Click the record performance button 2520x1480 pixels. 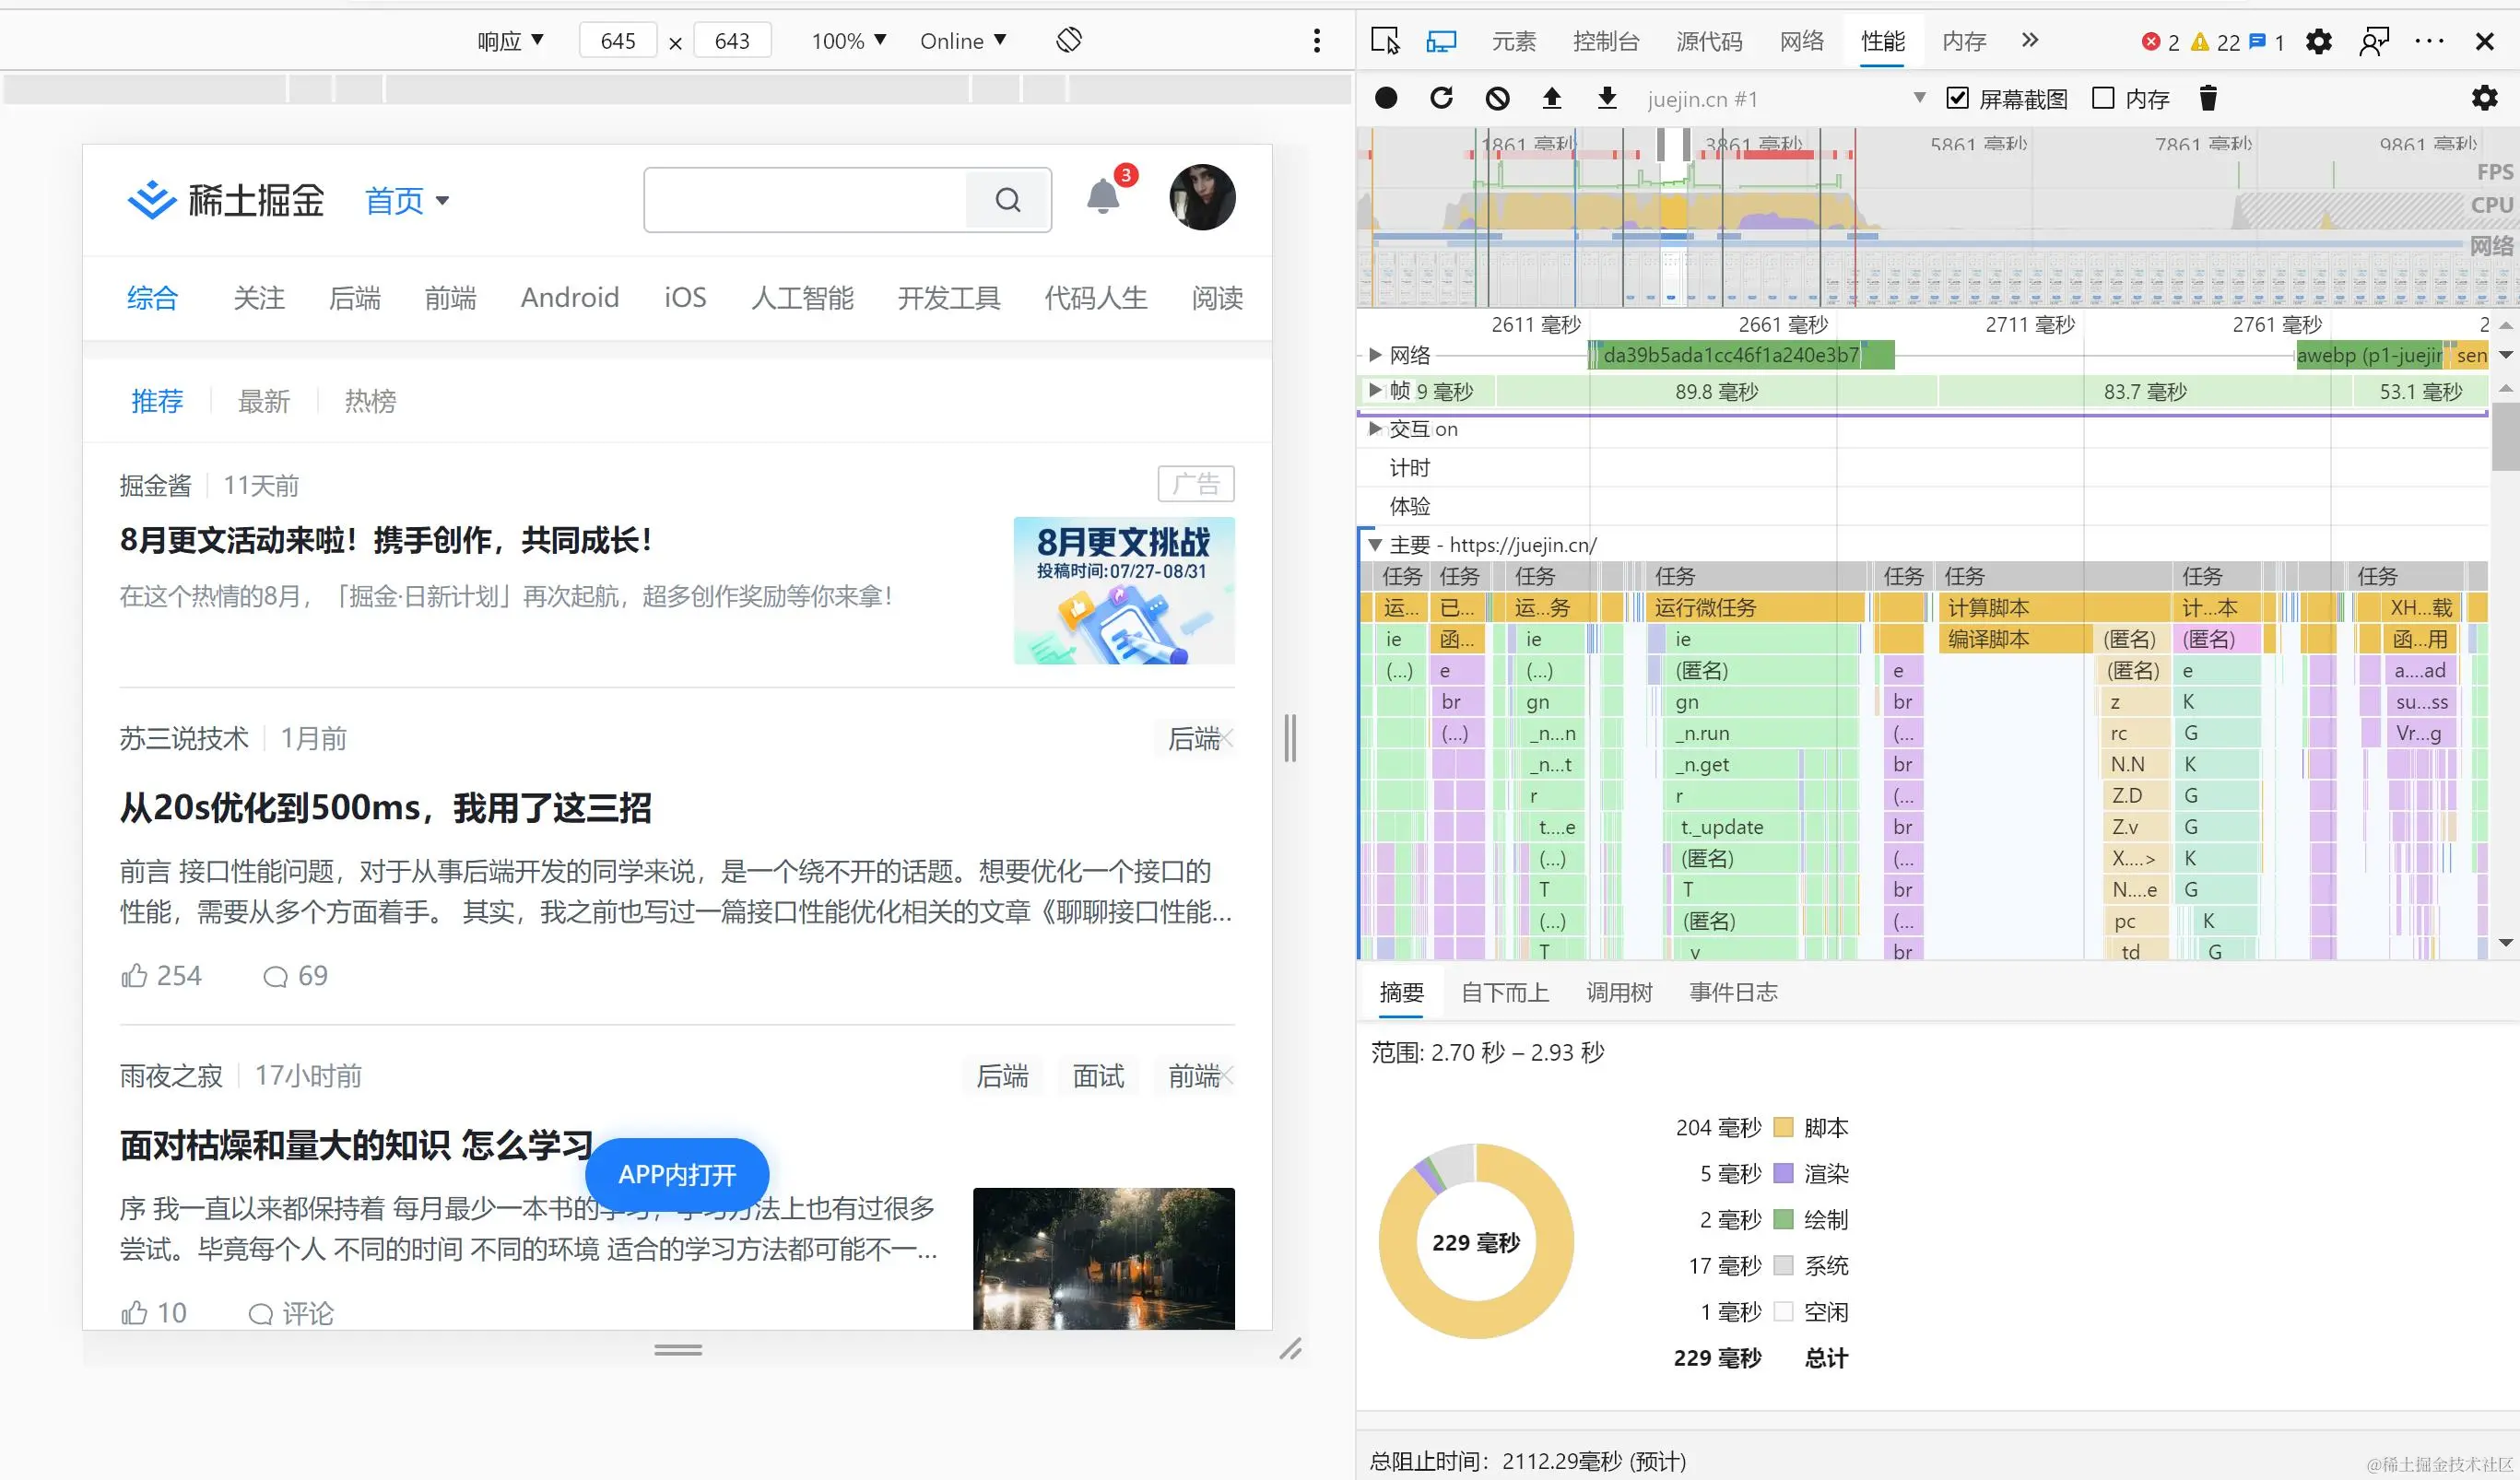coord(1386,98)
